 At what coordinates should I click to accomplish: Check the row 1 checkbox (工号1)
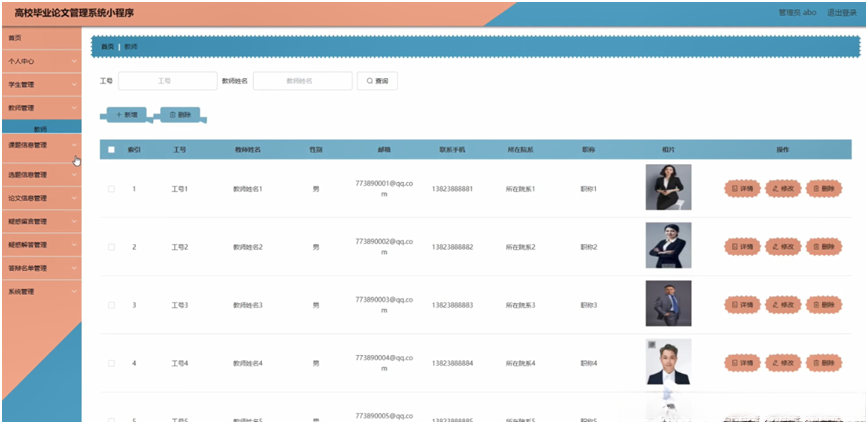click(111, 189)
